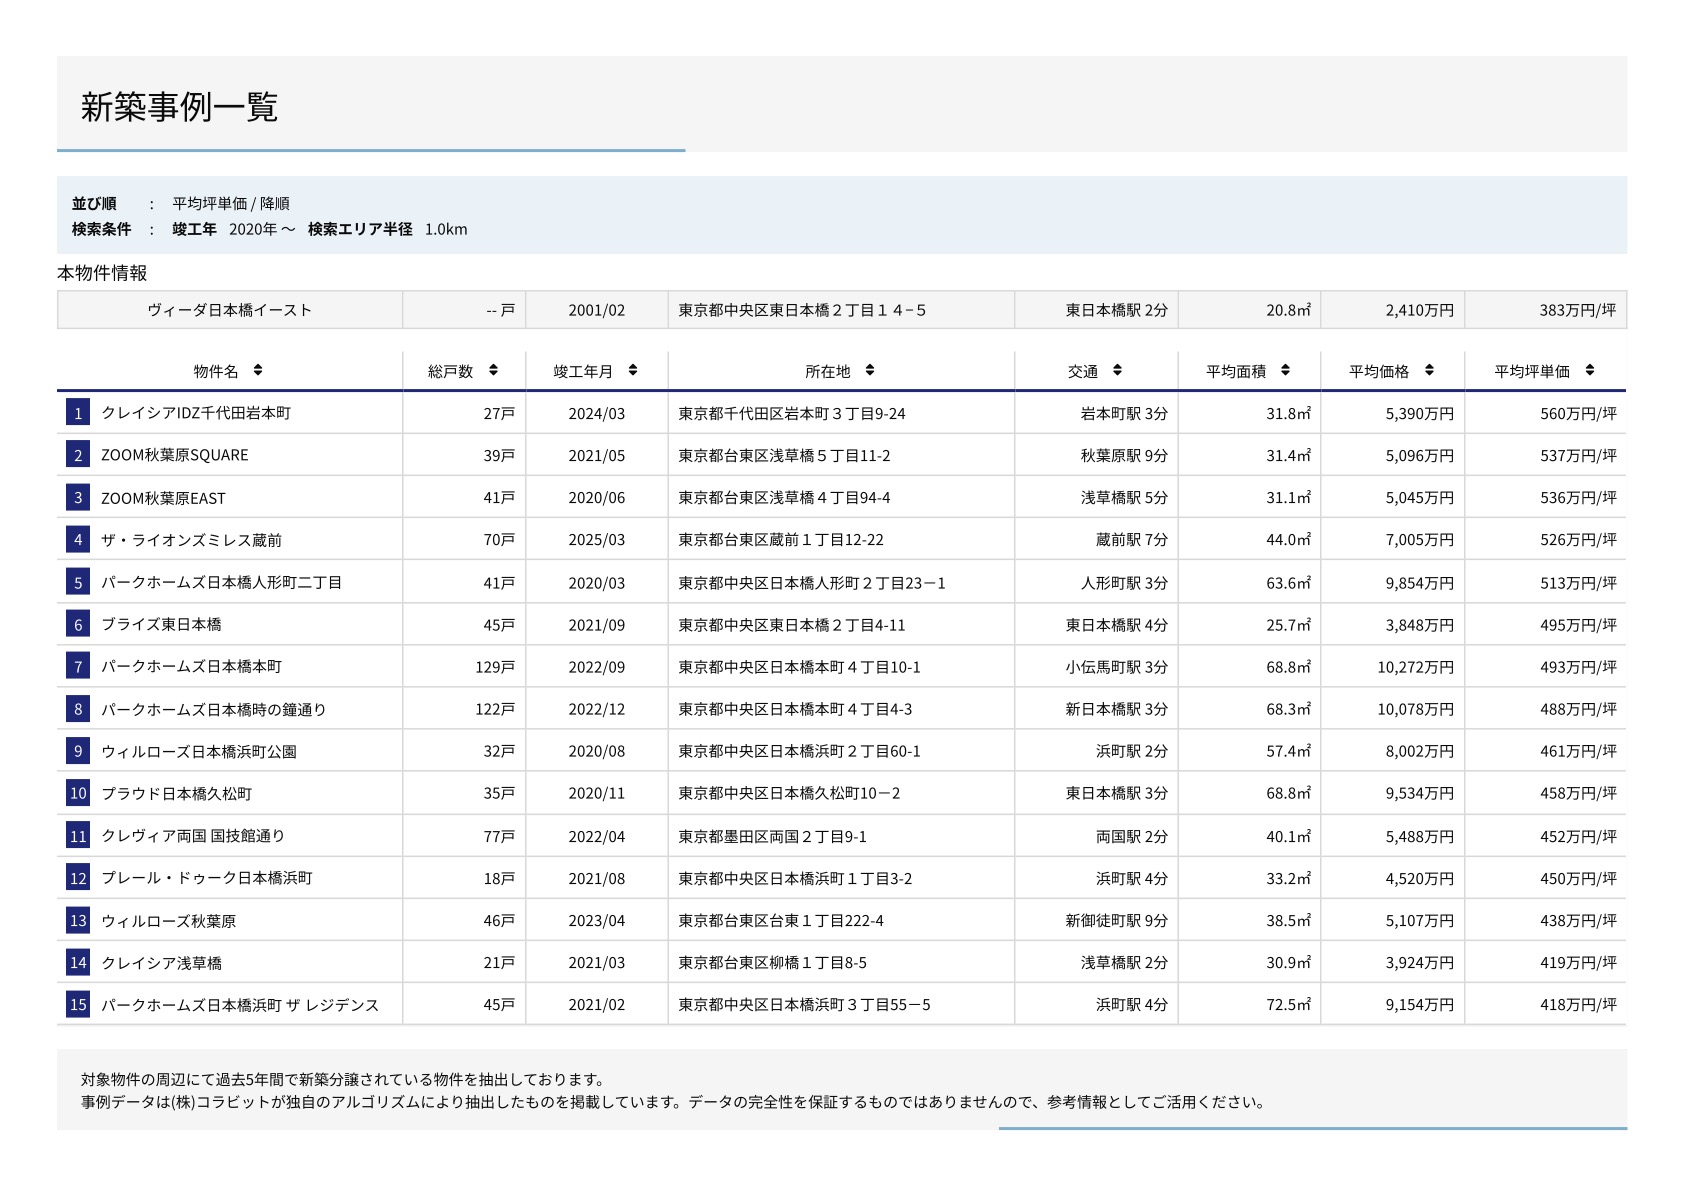Click the sort arrows beside 平均面積 header

(x=1285, y=370)
